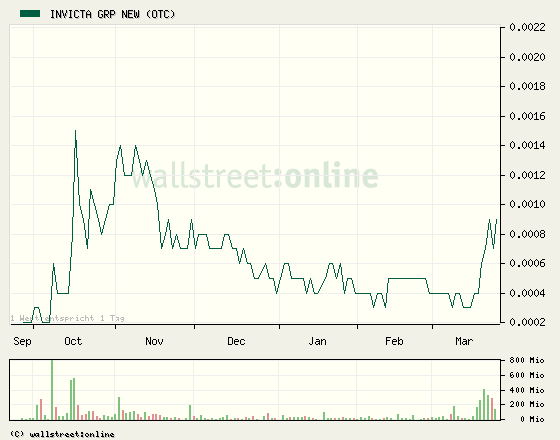Screen dimensions: 560x440
Task: Click the '1 Wert entspricht 1 Tag' note
Action: coord(67,318)
